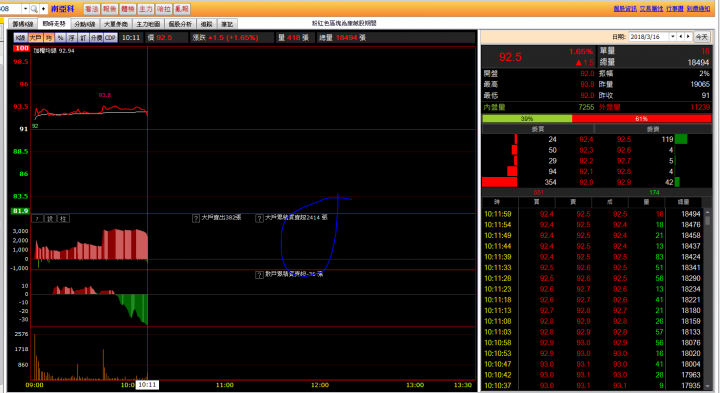The width and height of the screenshot is (720, 393).
Task: Open the 追蹤 tab
Action: point(207,24)
